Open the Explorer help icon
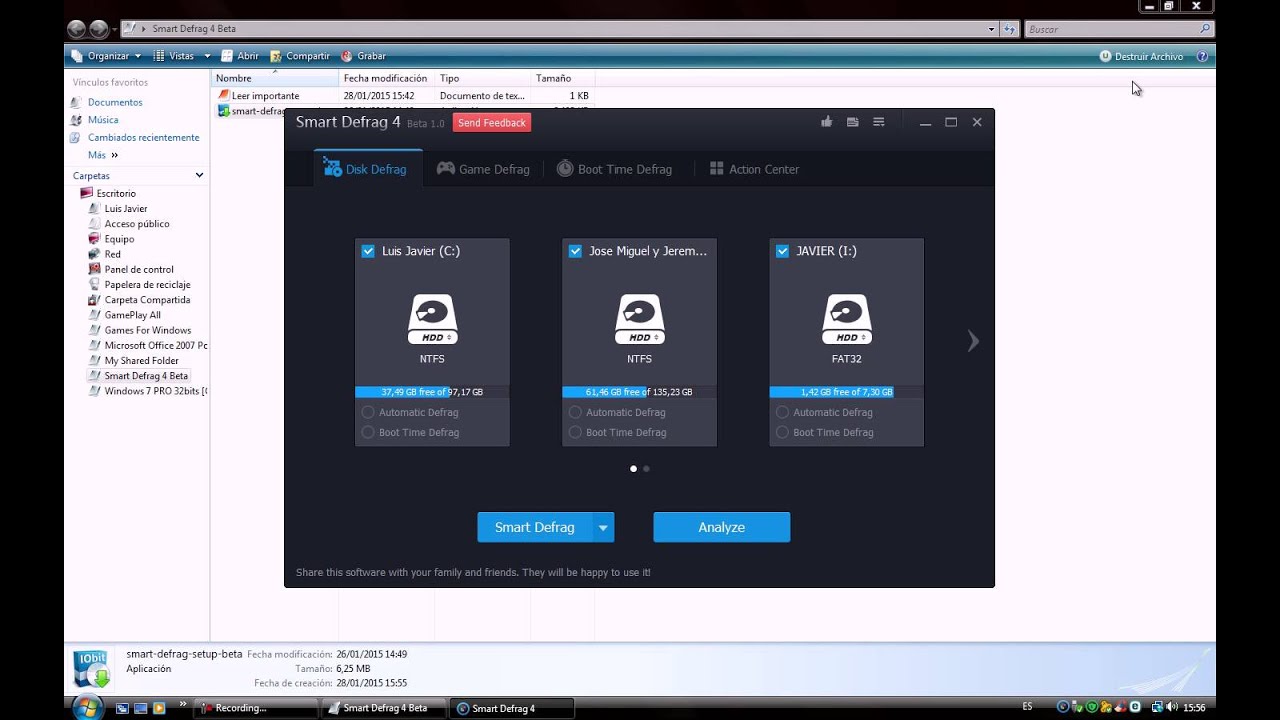Image resolution: width=1280 pixels, height=720 pixels. tap(1202, 56)
